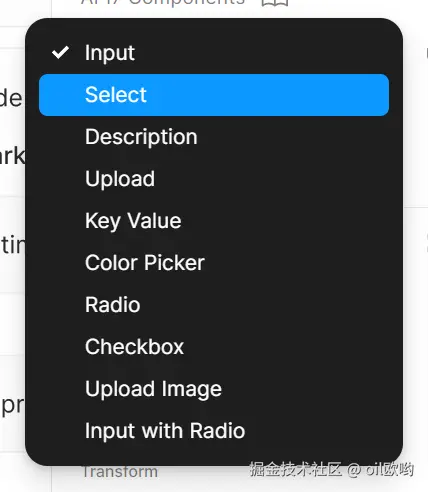
Task: Pick the Color Picker option
Action: tap(214, 263)
